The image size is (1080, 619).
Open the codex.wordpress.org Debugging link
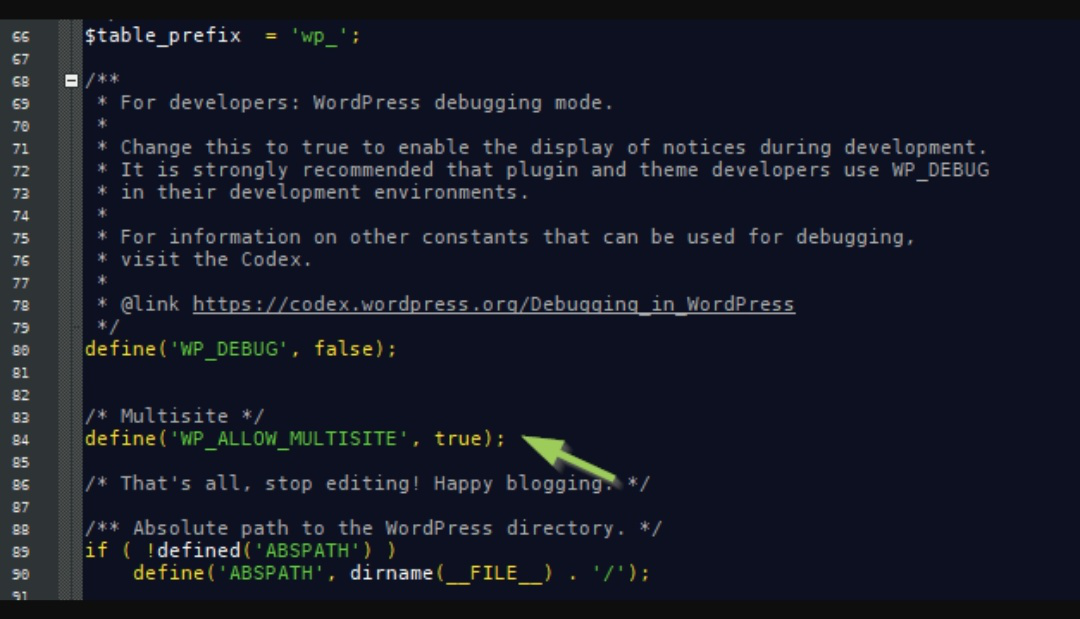493,304
